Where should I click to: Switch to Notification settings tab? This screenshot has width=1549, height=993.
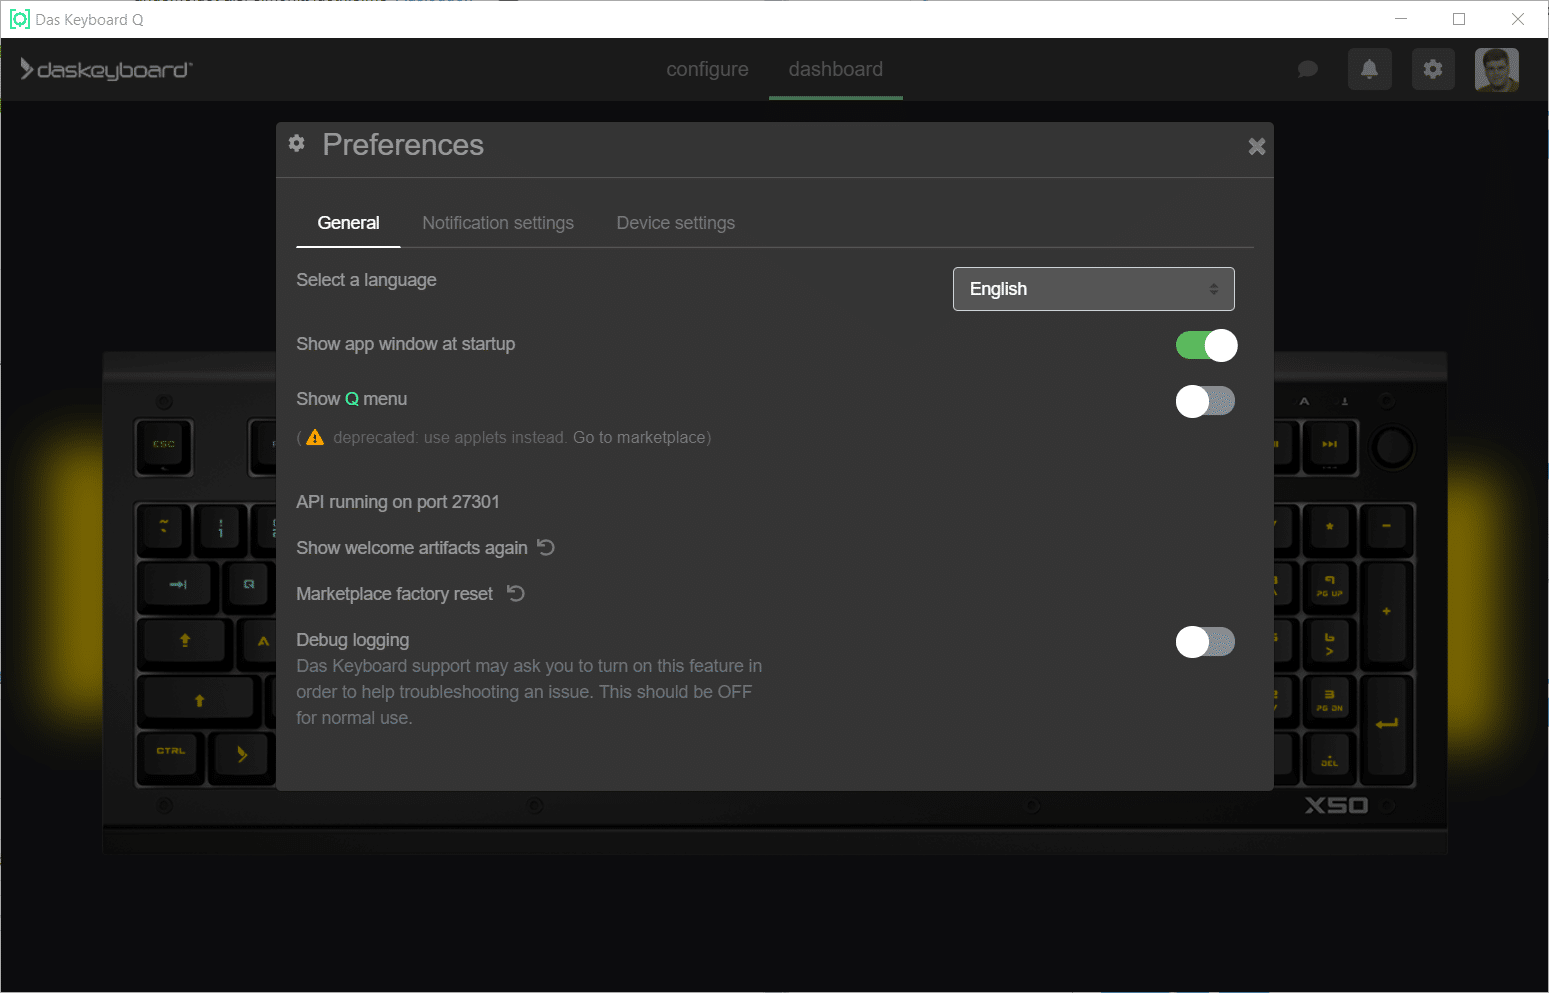point(498,223)
